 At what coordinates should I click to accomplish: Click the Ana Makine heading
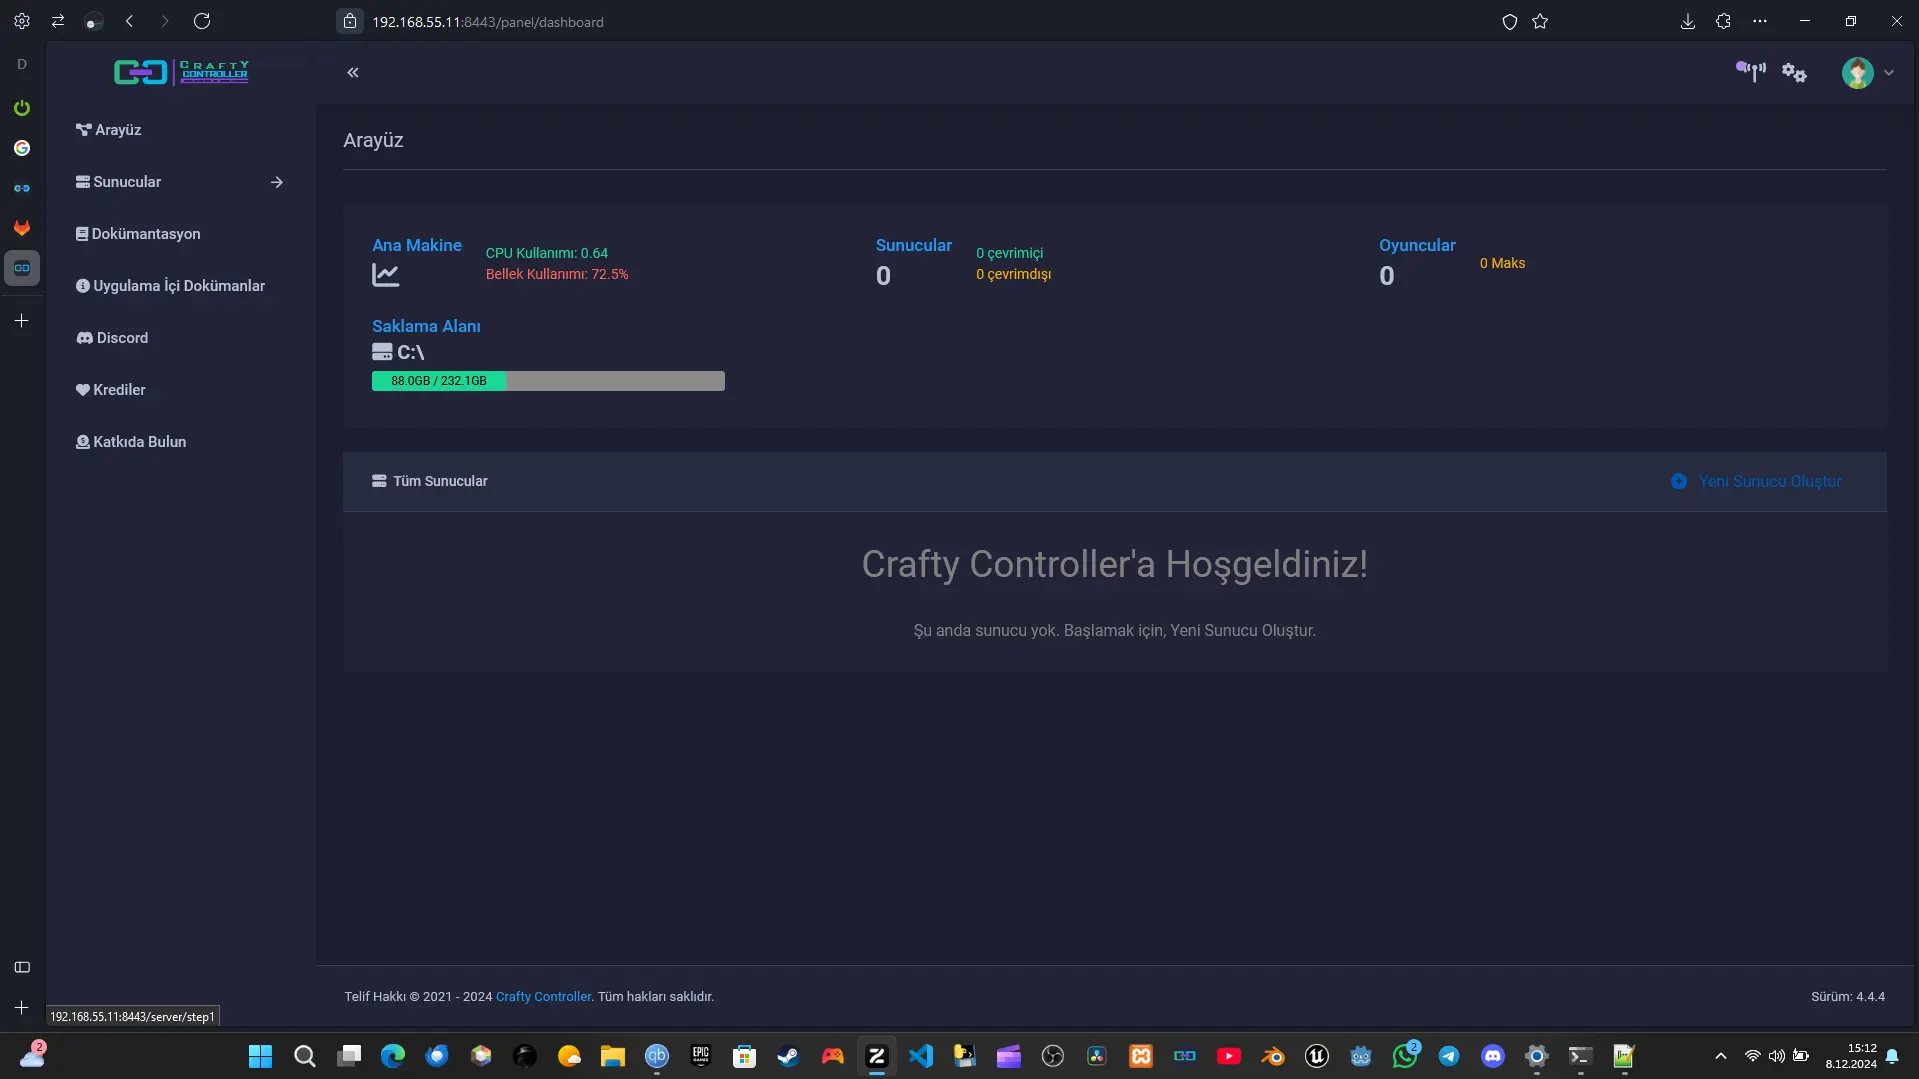pos(417,245)
